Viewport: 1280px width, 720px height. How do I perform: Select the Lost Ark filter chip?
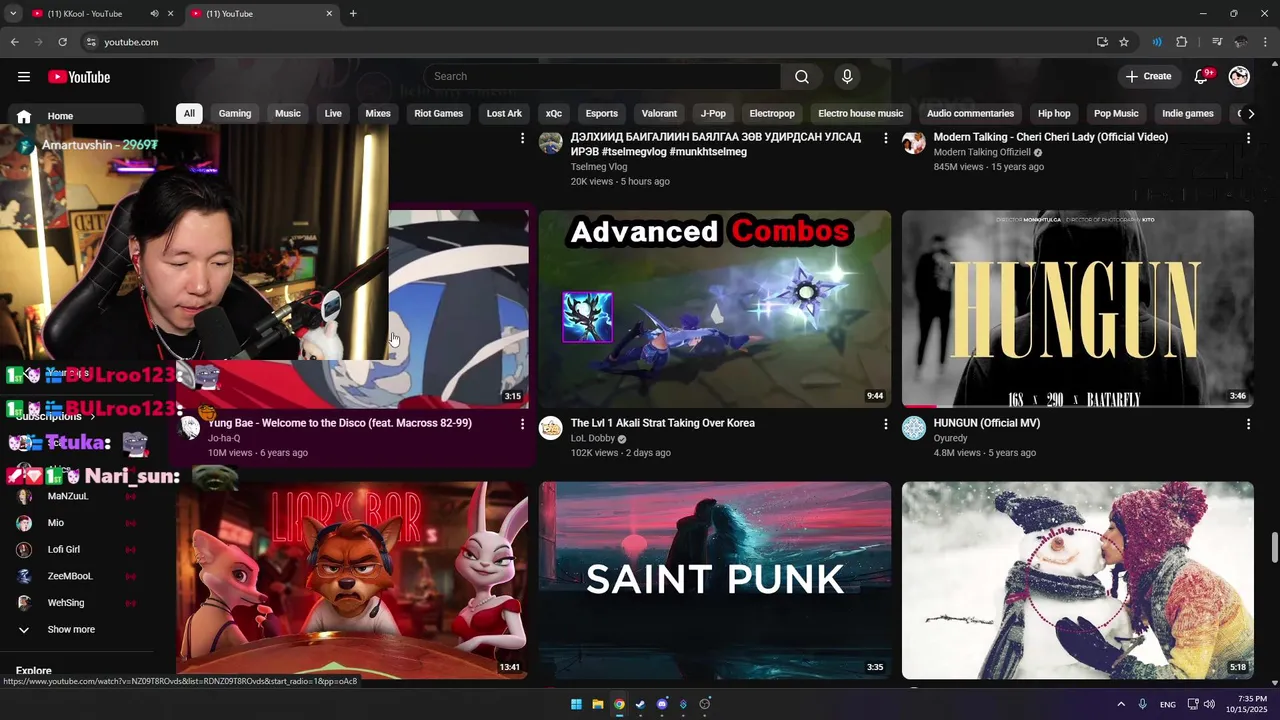504,114
